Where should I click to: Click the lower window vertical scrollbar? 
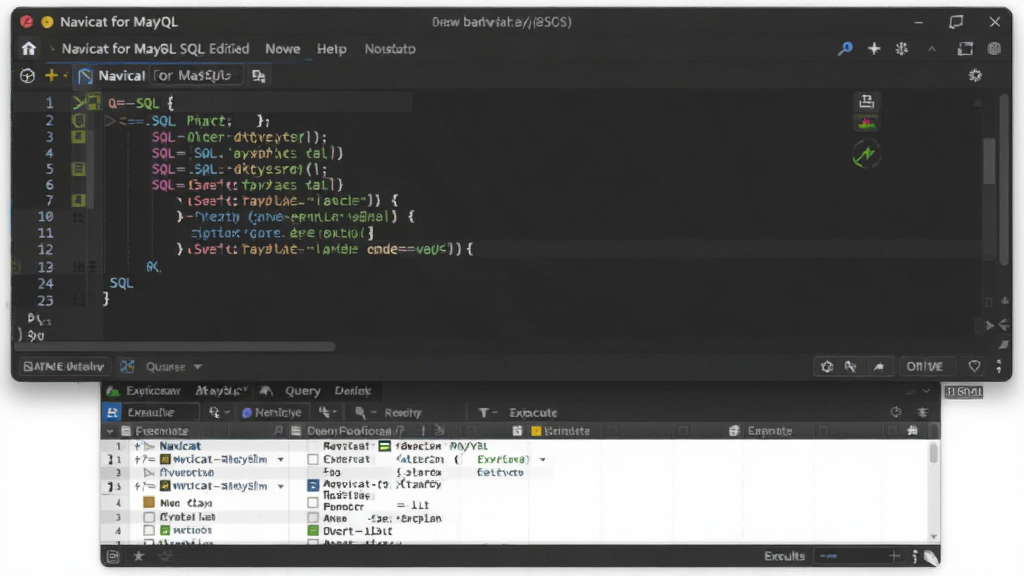coord(933,453)
